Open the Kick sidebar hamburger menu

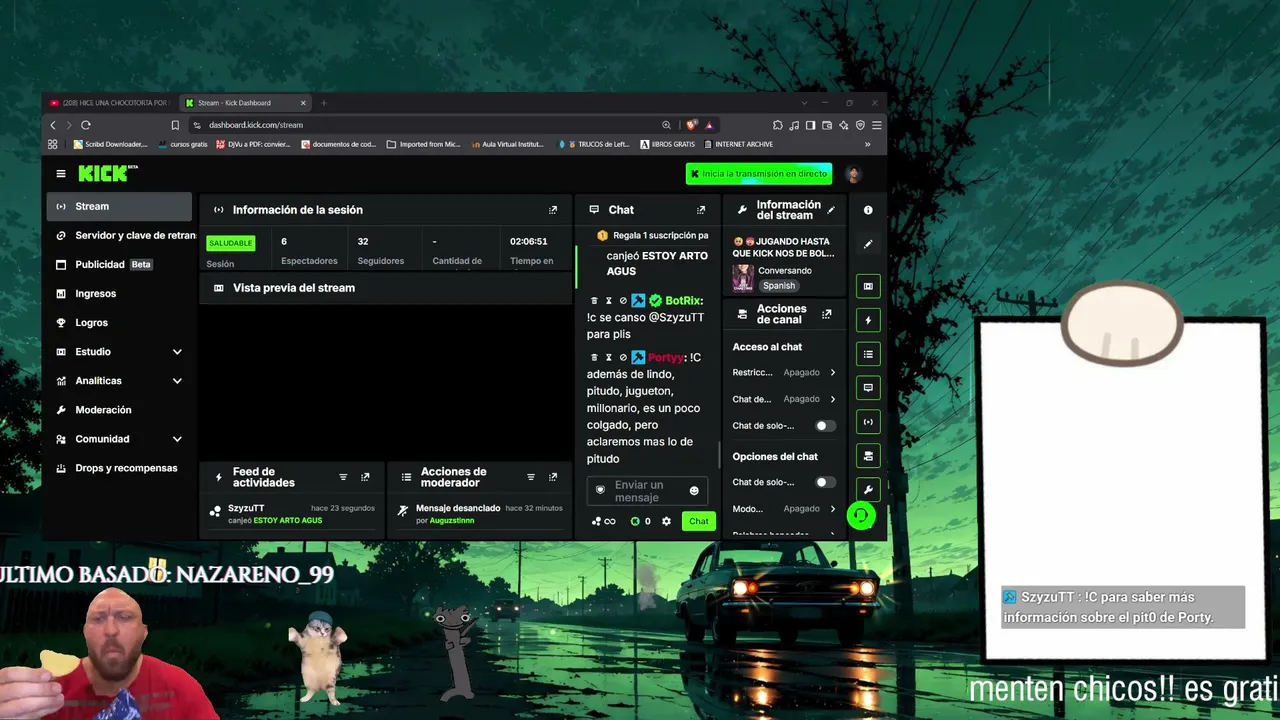pos(61,174)
